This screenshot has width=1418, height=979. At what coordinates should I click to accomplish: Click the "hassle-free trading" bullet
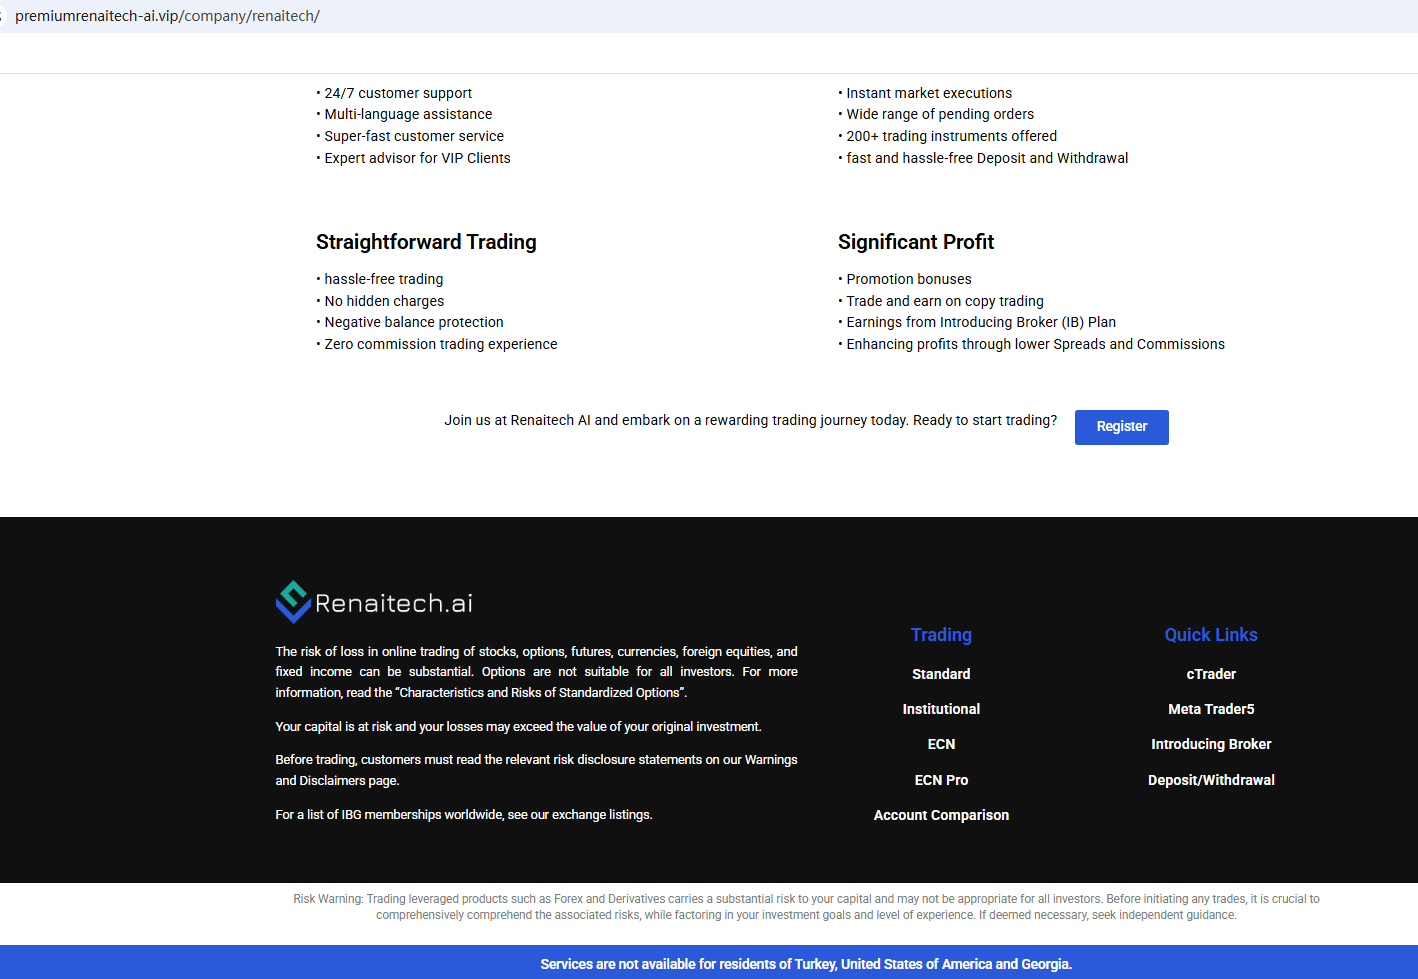coord(380,279)
